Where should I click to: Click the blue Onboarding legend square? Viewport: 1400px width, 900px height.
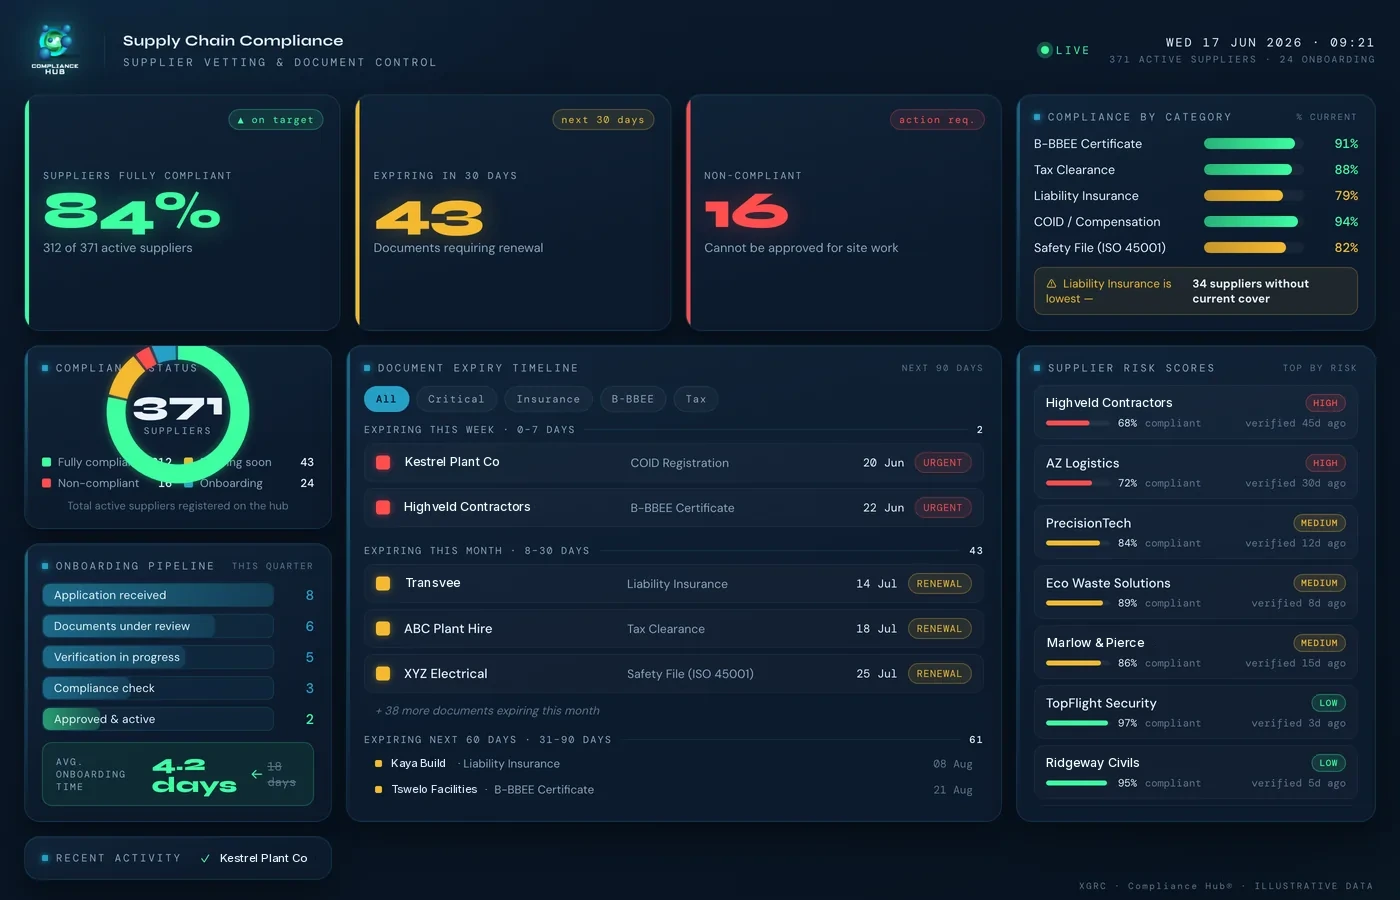point(189,483)
